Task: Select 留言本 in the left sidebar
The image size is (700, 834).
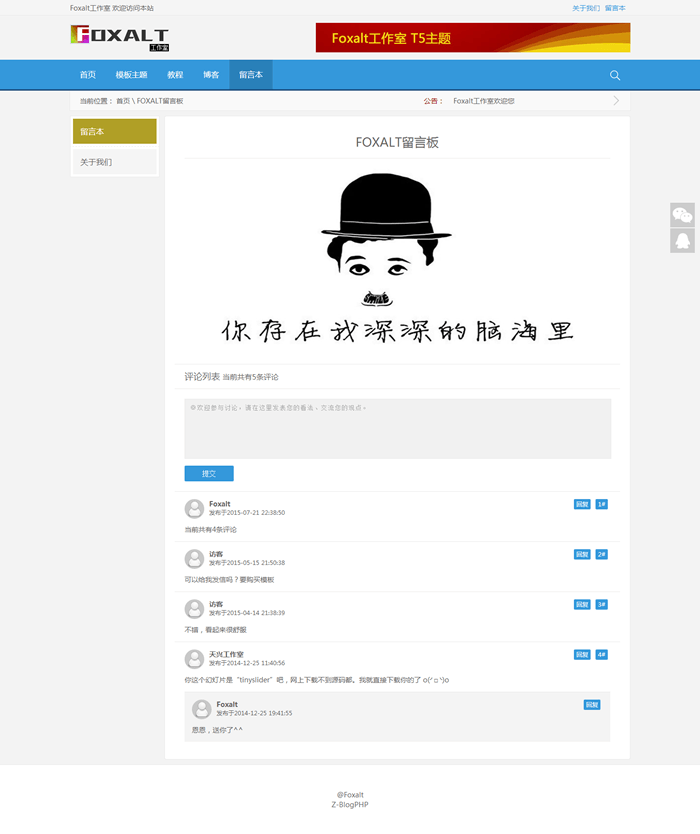Action: pos(115,131)
